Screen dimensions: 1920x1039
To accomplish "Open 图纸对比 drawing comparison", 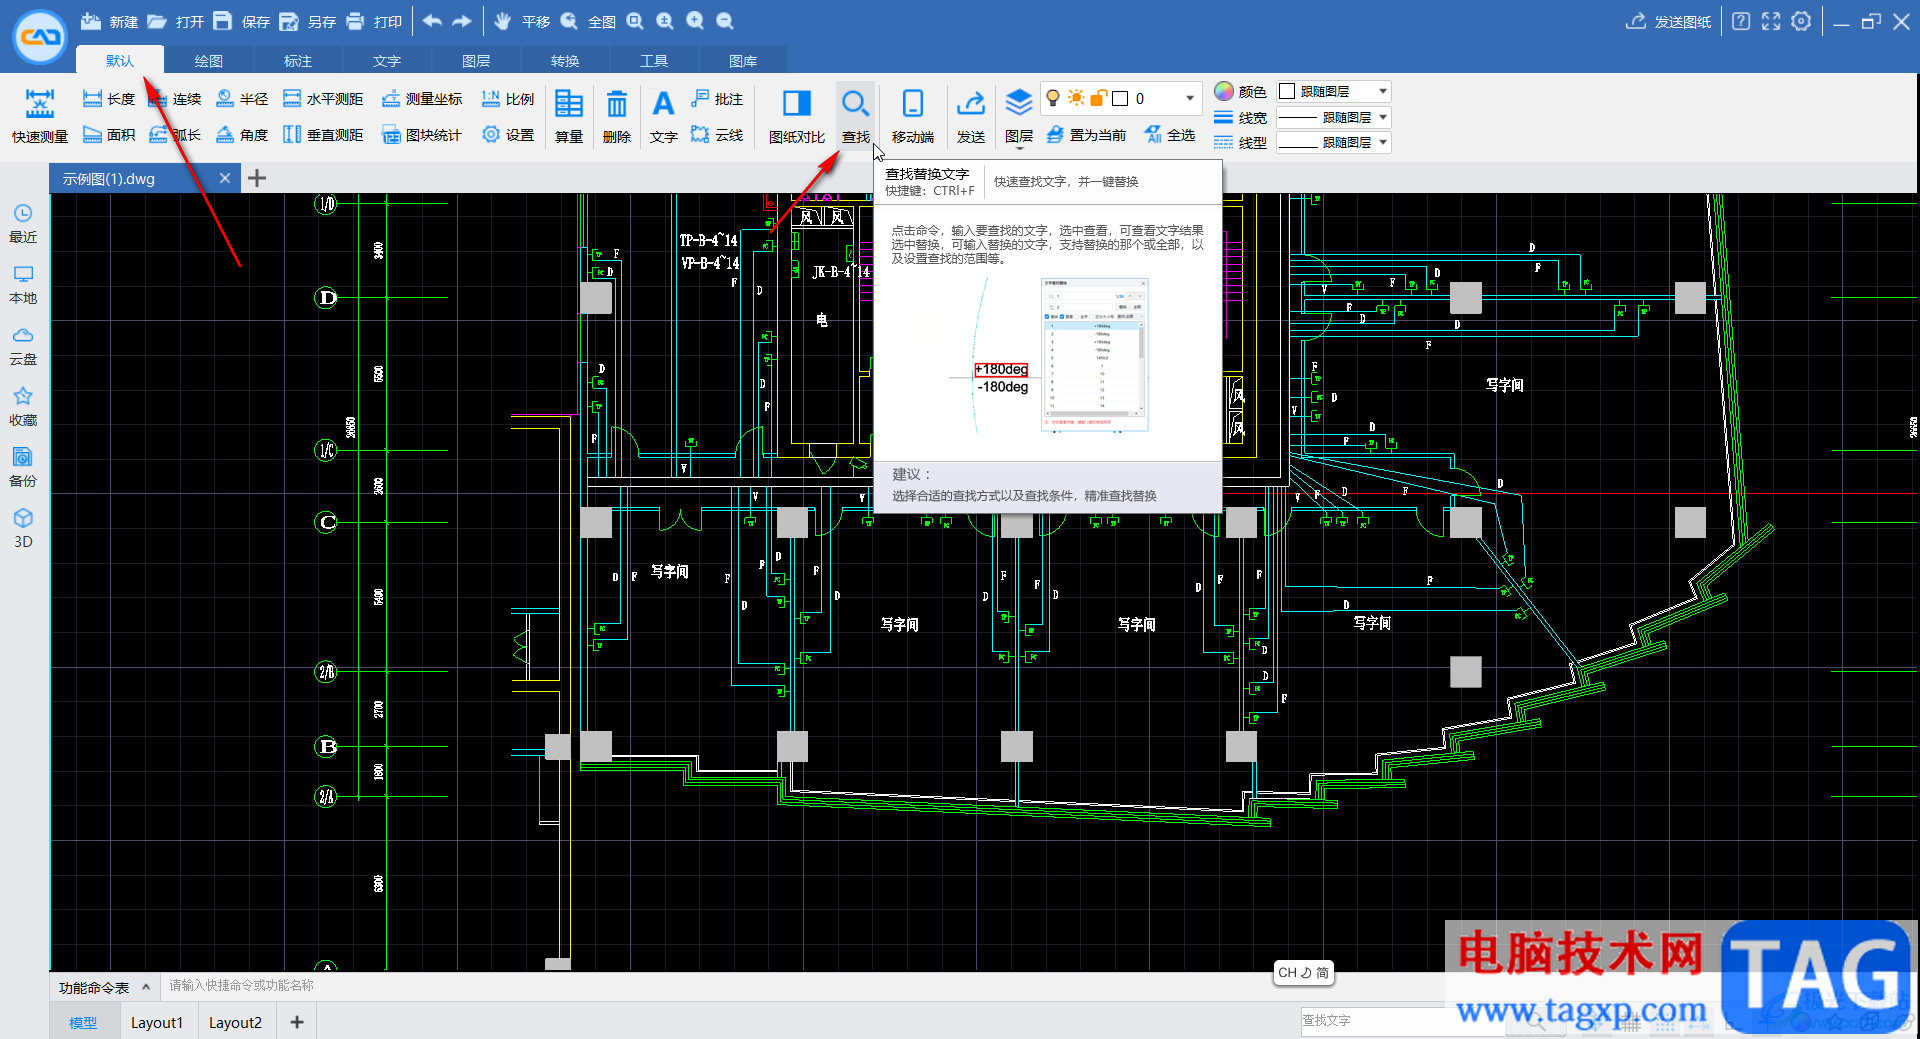I will (x=797, y=116).
